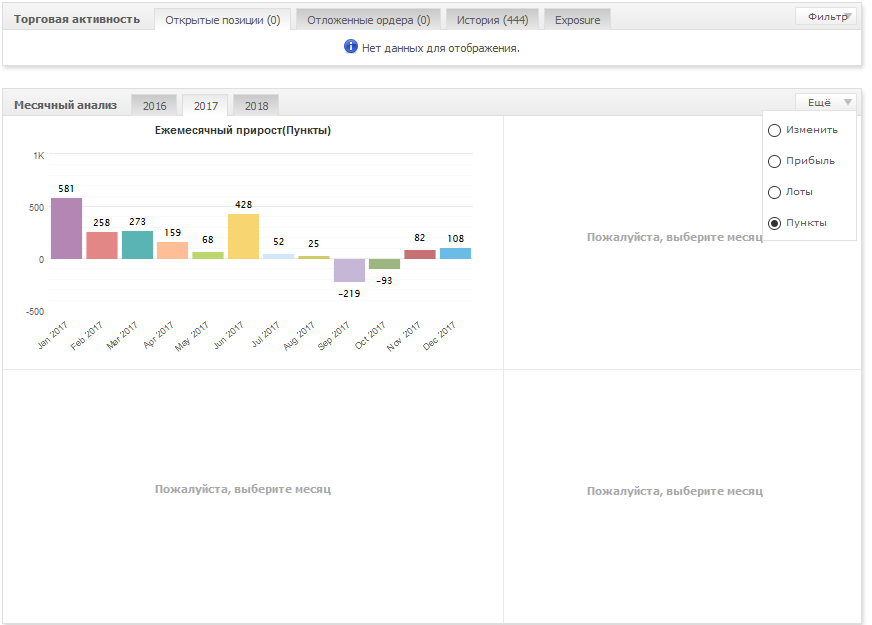Click the Jun 2017 axis label

229,335
